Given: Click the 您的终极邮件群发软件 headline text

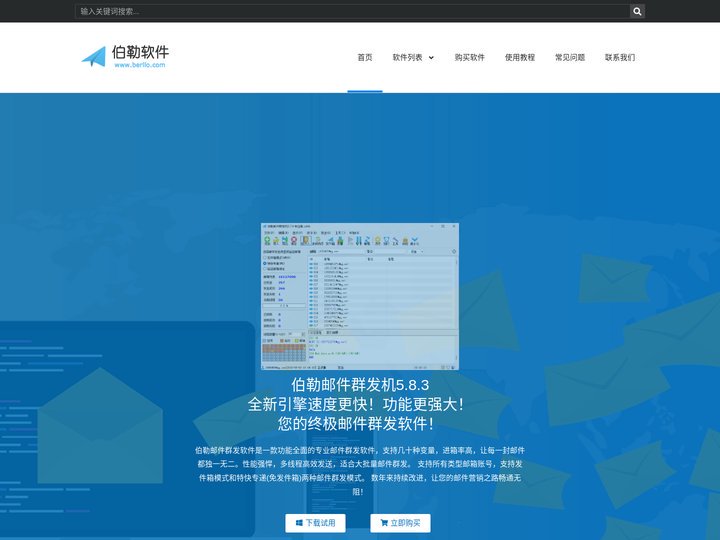Looking at the screenshot, I should tap(356, 424).
